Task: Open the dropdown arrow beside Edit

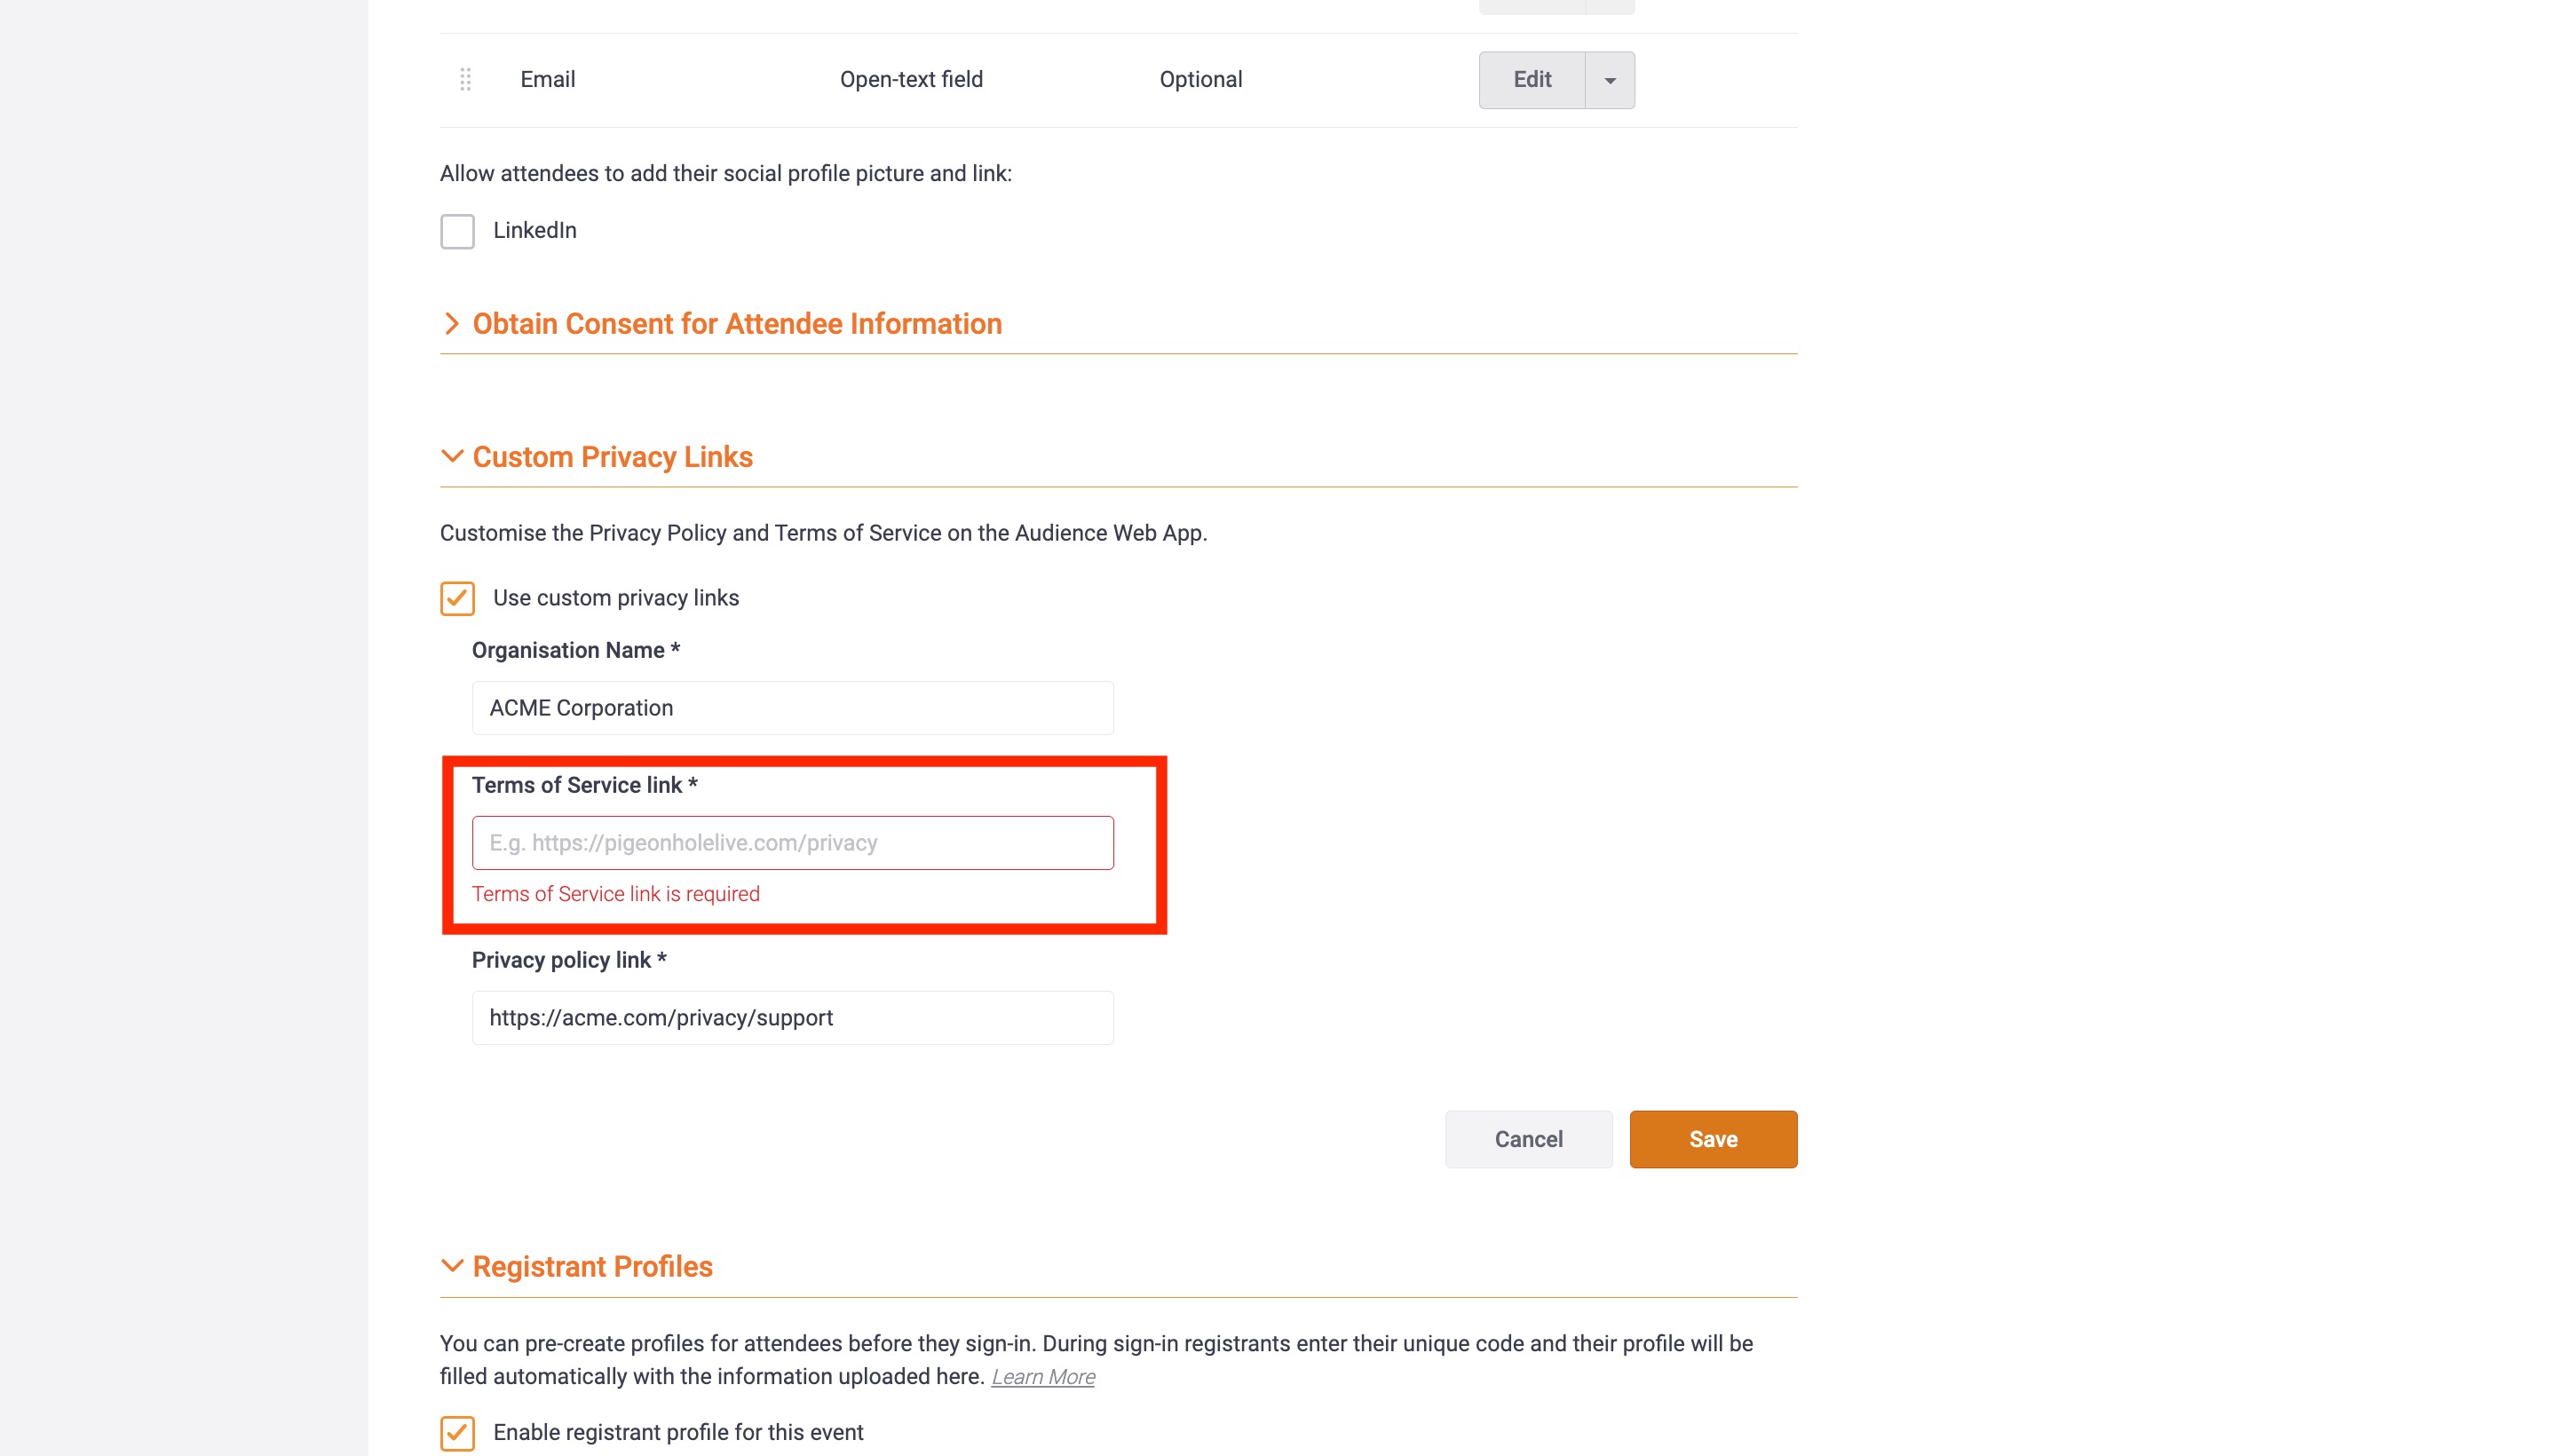Action: pos(1609,80)
